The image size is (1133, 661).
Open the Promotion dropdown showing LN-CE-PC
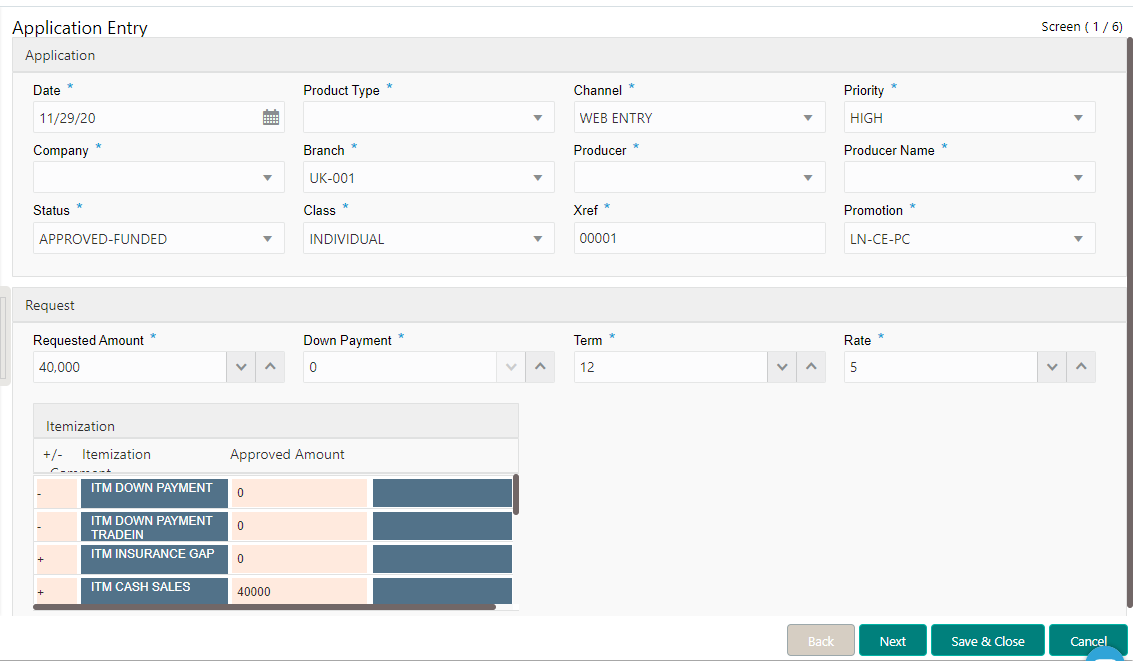point(970,238)
